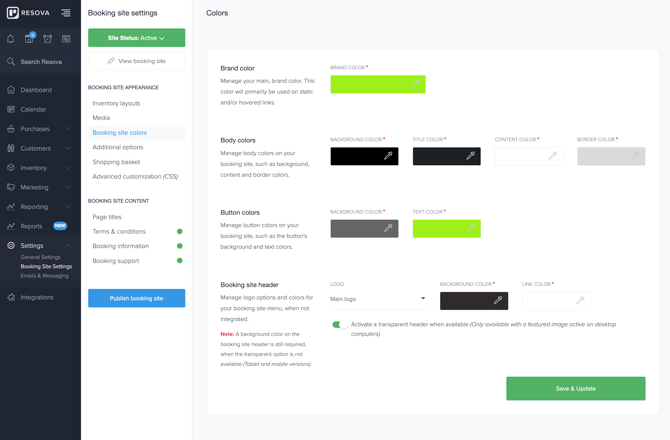Open the Media settings page

(x=101, y=118)
